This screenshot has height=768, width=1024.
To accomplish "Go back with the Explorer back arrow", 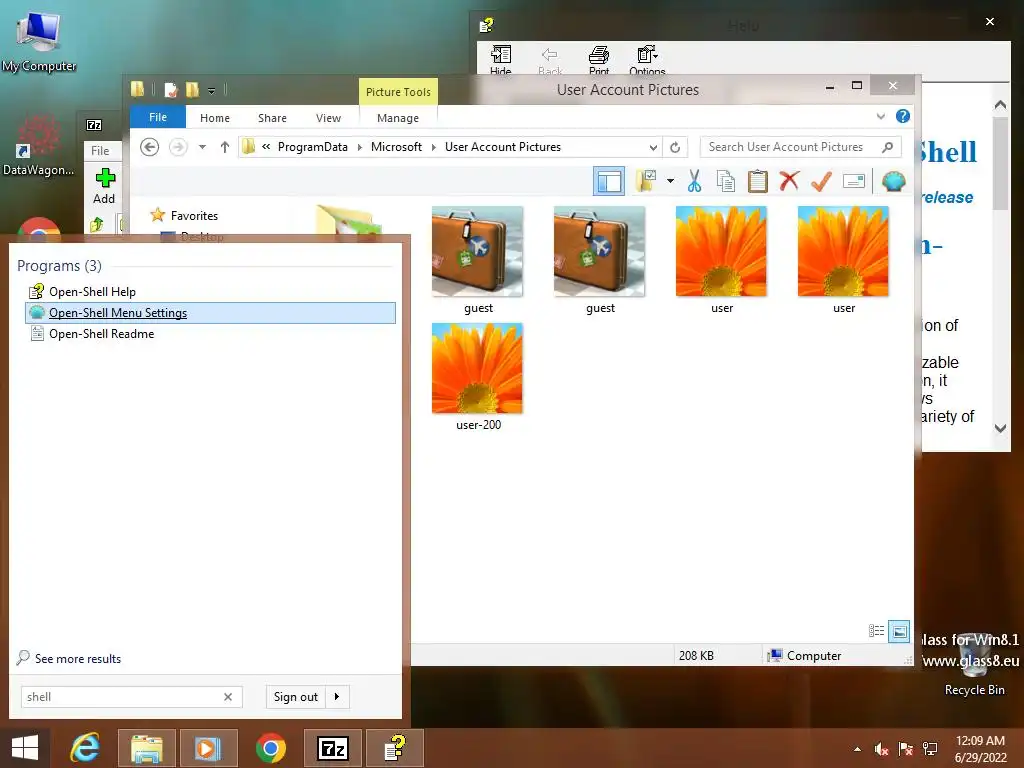I will 150,147.
